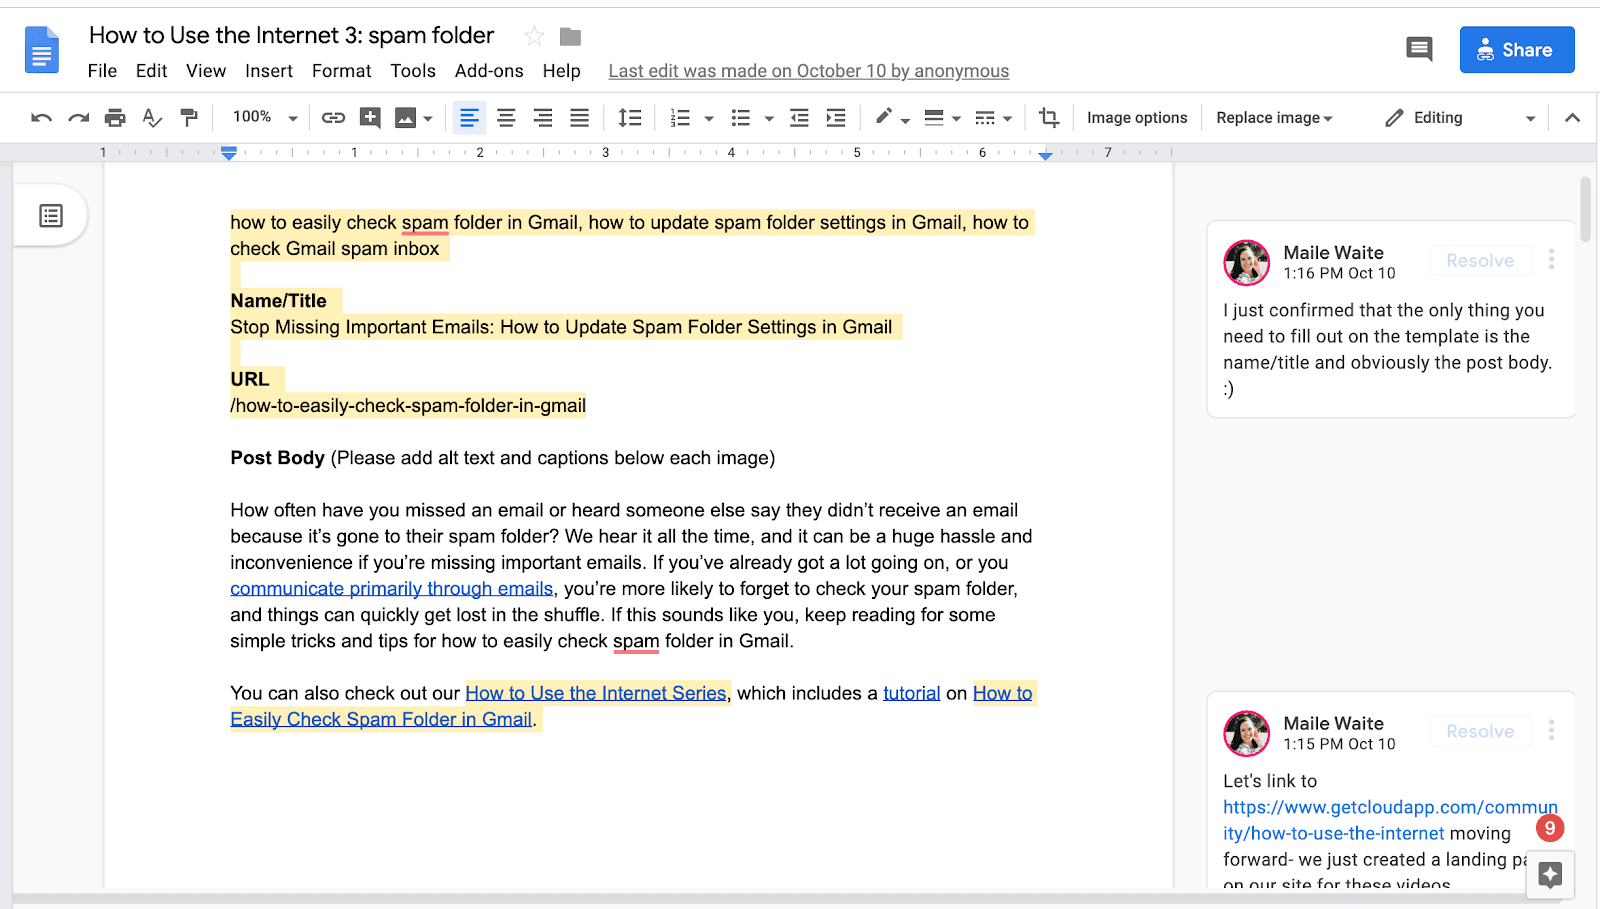Screen dimensions: 1600x909
Task: Open the getcloudapp.com link in the comment
Action: (x=1390, y=820)
